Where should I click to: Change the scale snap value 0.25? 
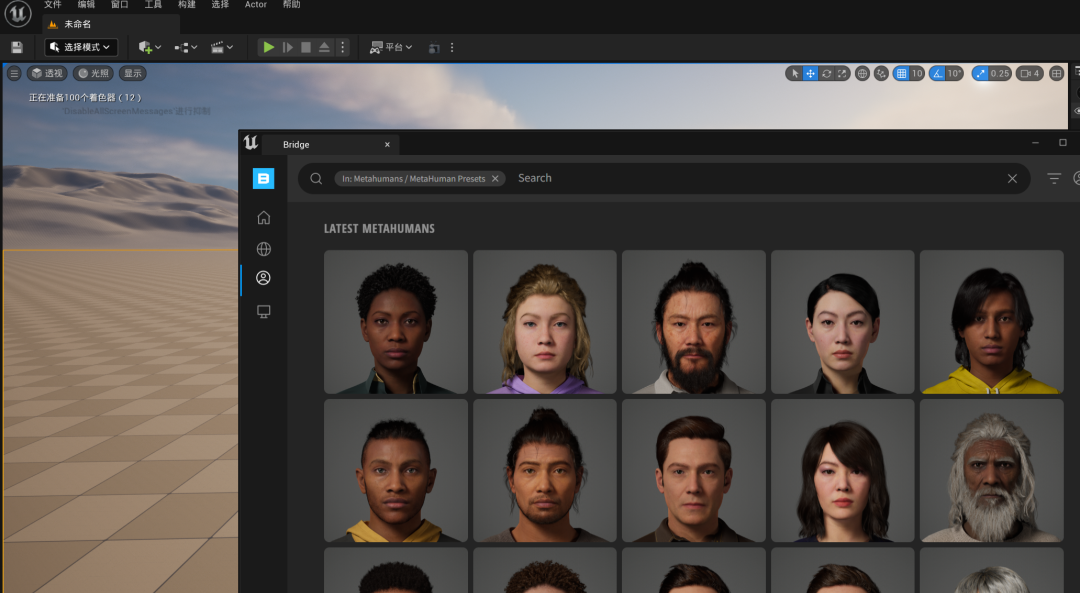click(x=1000, y=74)
